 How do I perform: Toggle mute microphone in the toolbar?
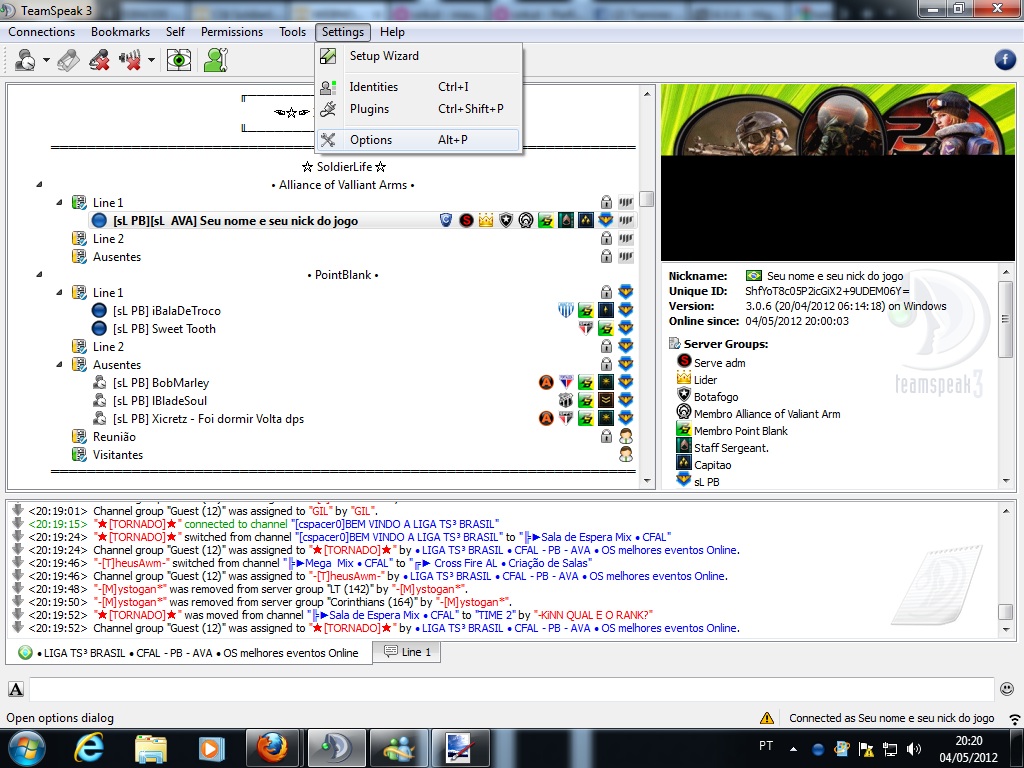click(98, 60)
